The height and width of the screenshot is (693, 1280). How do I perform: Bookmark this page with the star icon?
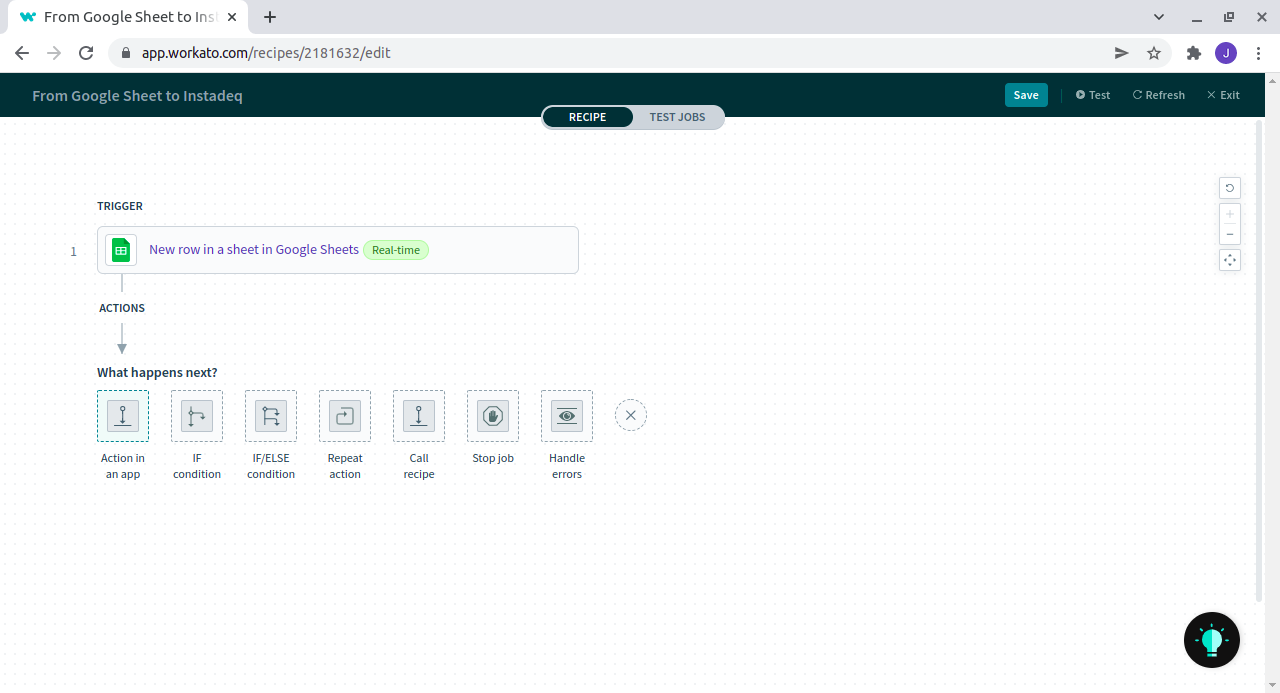(x=1154, y=53)
